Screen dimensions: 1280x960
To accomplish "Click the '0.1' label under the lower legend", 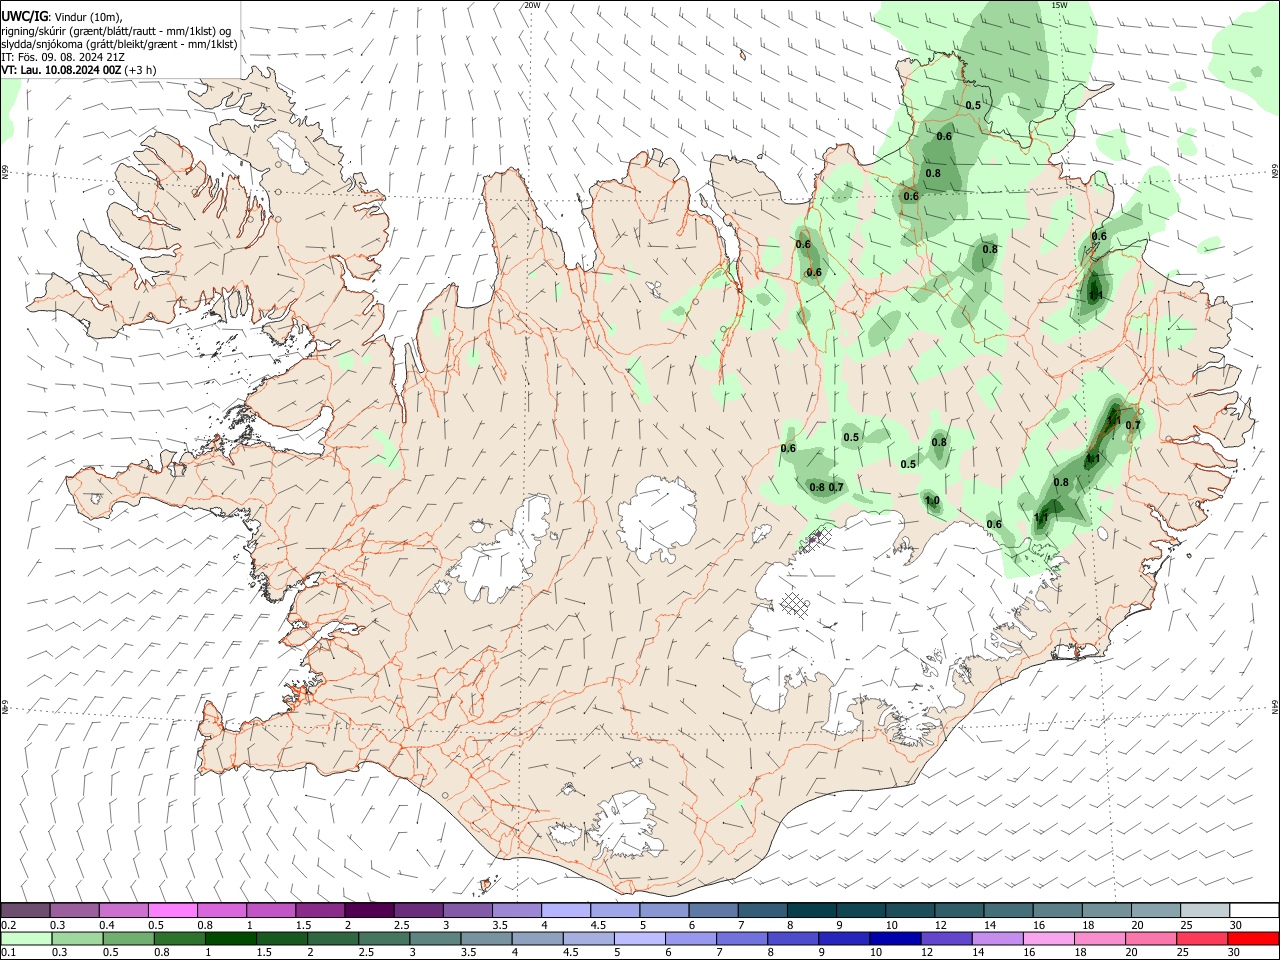I will click(x=8, y=953).
